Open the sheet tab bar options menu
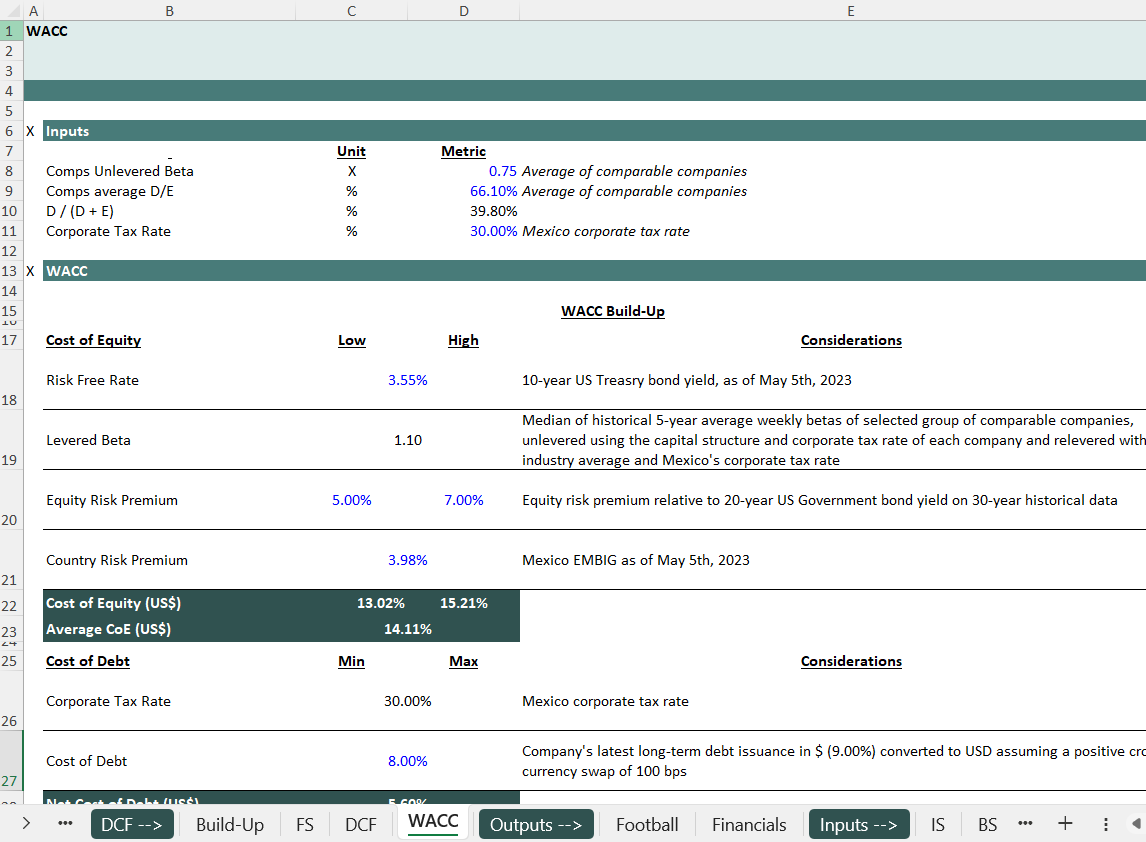The width and height of the screenshot is (1146, 842). (x=1106, y=824)
